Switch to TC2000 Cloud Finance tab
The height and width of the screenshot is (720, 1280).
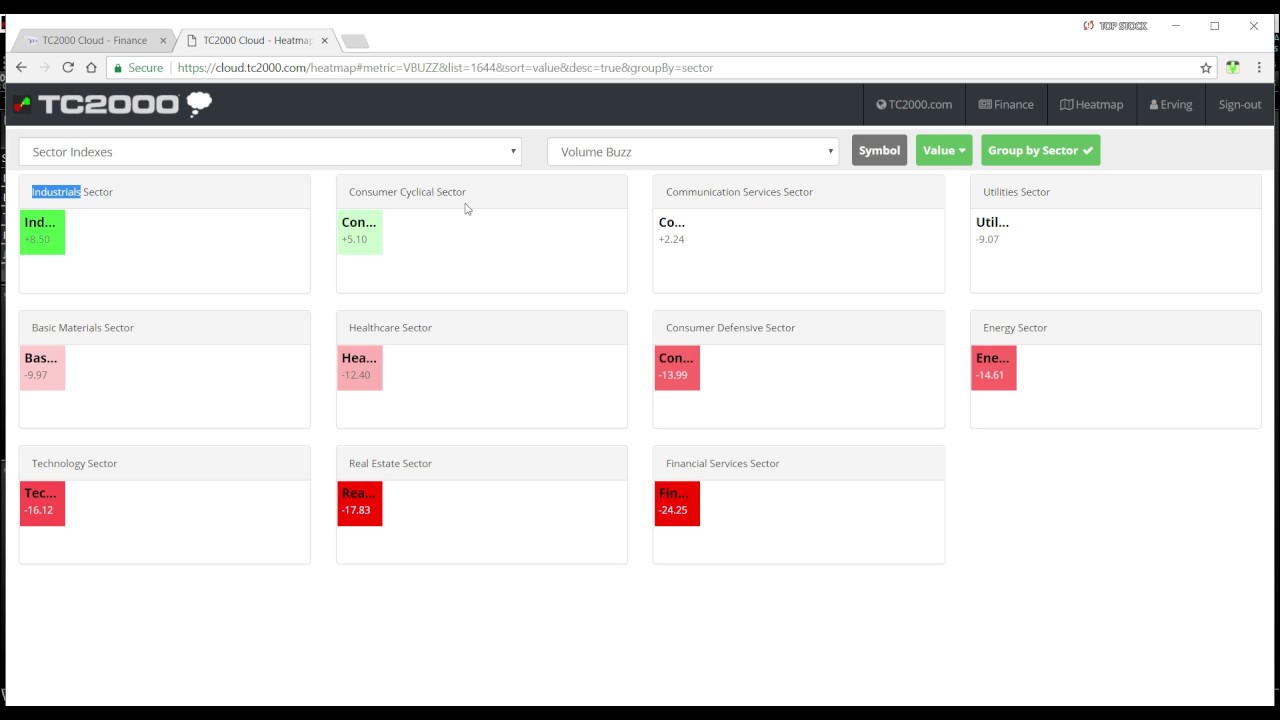[x=94, y=41]
